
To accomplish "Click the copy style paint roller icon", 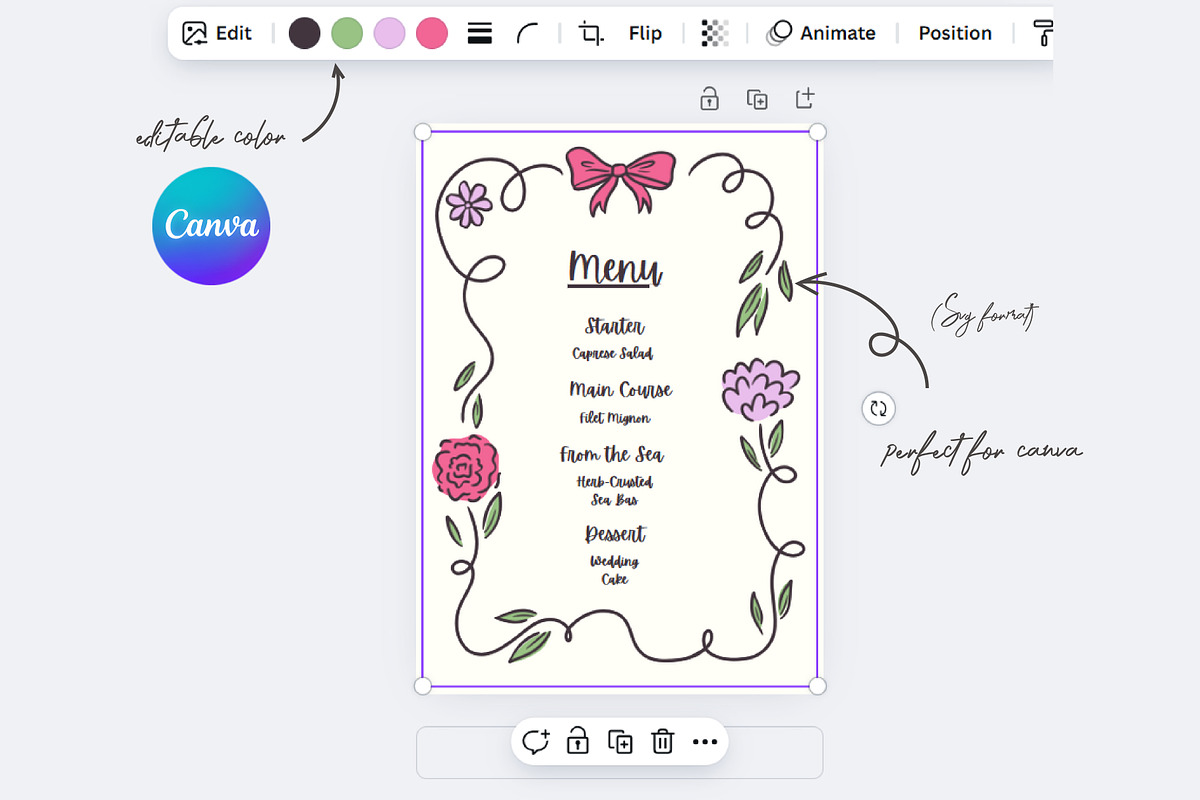I will click(1043, 33).
